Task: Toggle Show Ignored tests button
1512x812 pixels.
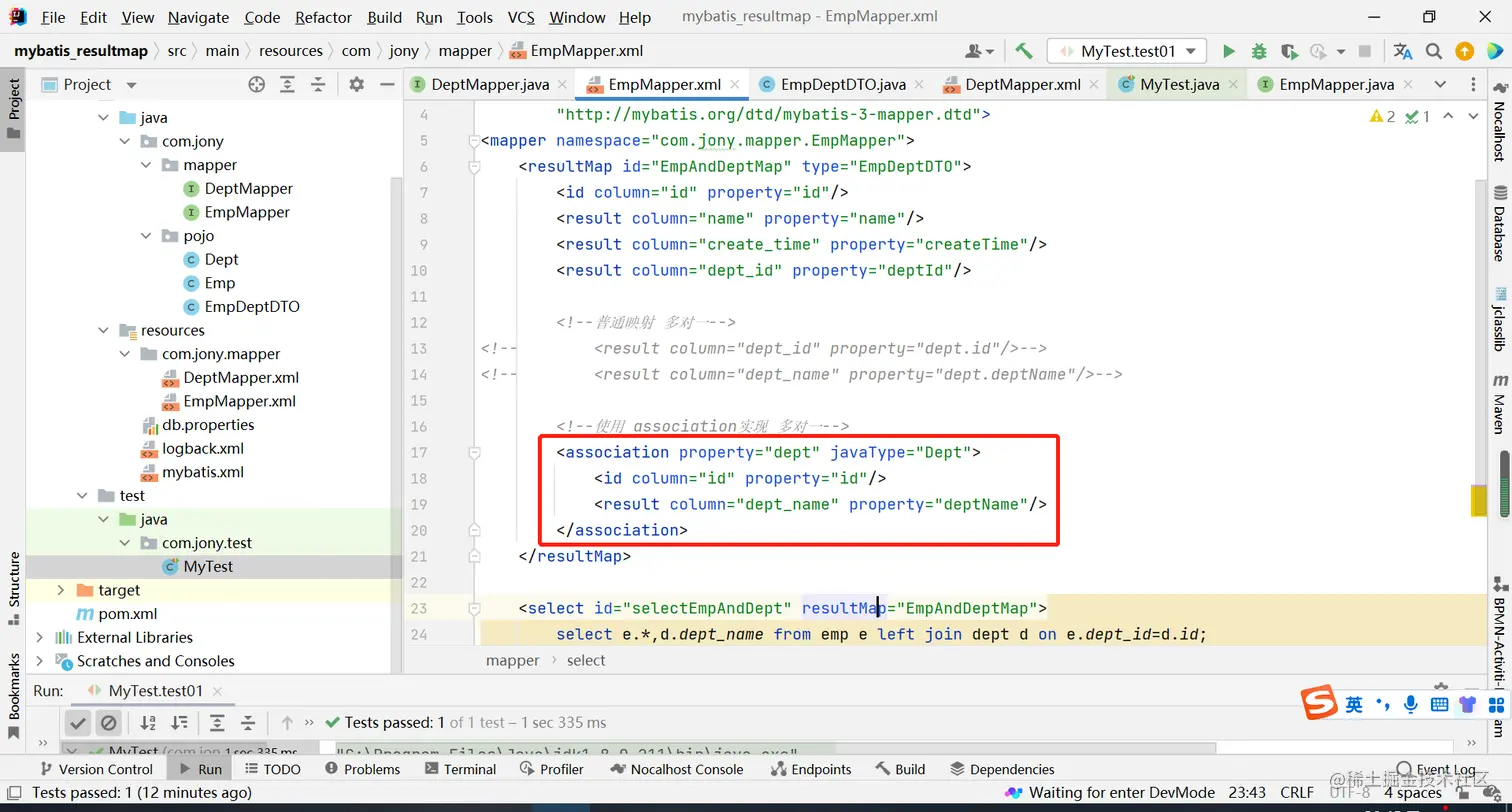Action: (109, 722)
